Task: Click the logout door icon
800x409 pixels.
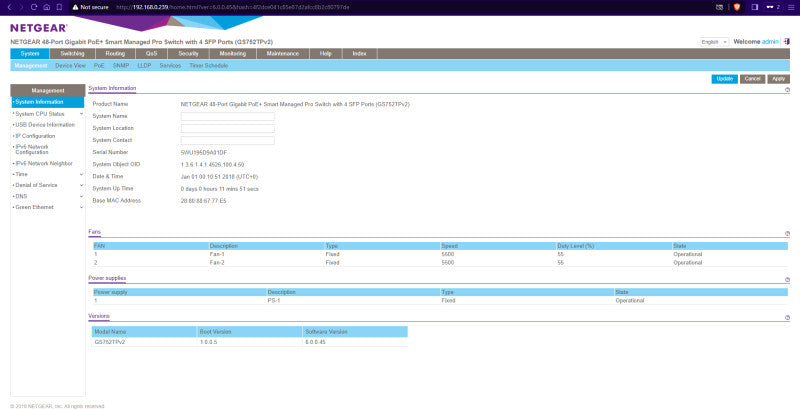Action: (787, 41)
